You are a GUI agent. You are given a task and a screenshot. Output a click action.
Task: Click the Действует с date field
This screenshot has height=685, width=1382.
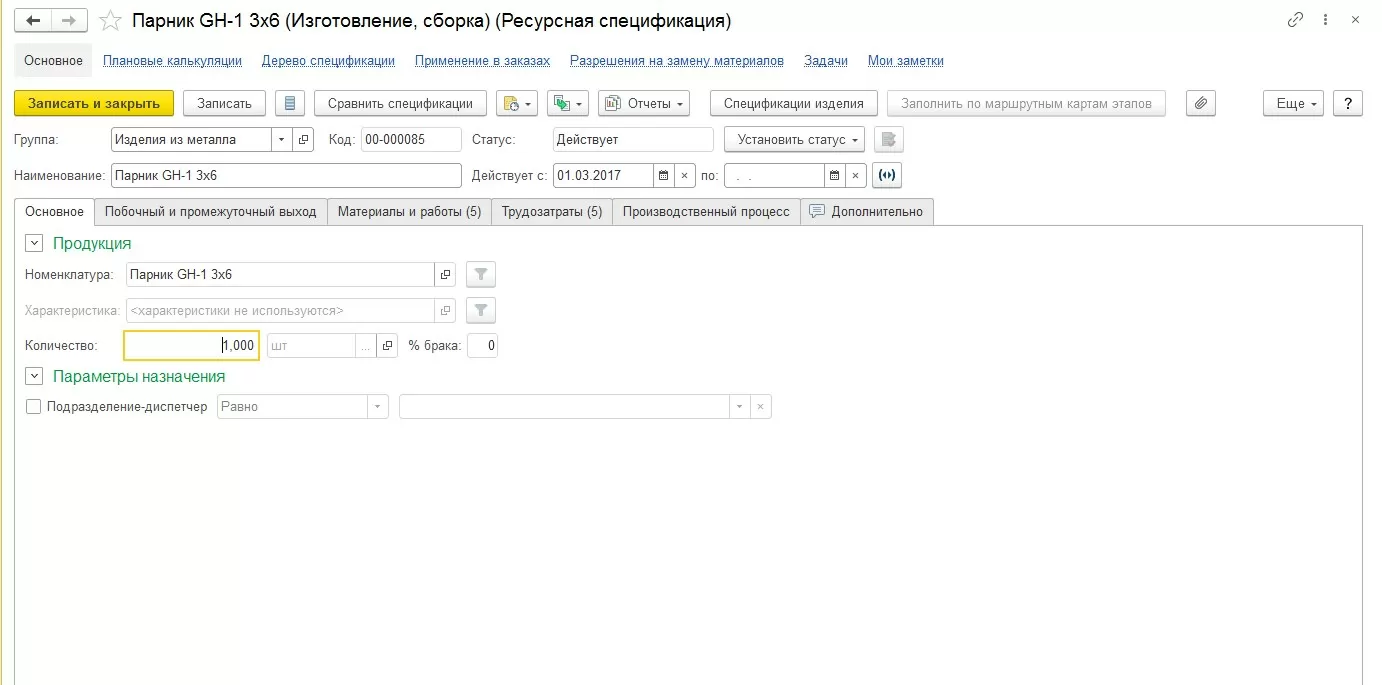[x=603, y=175]
